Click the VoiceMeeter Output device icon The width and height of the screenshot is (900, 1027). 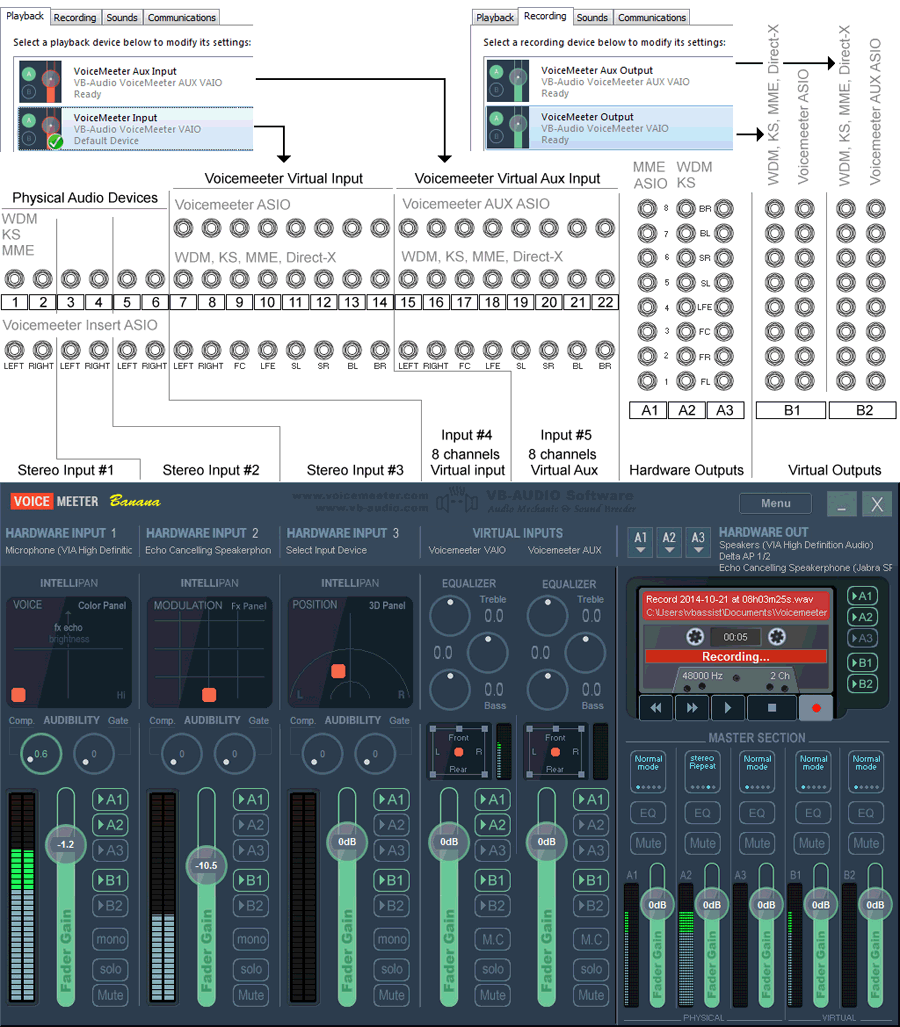[x=508, y=127]
